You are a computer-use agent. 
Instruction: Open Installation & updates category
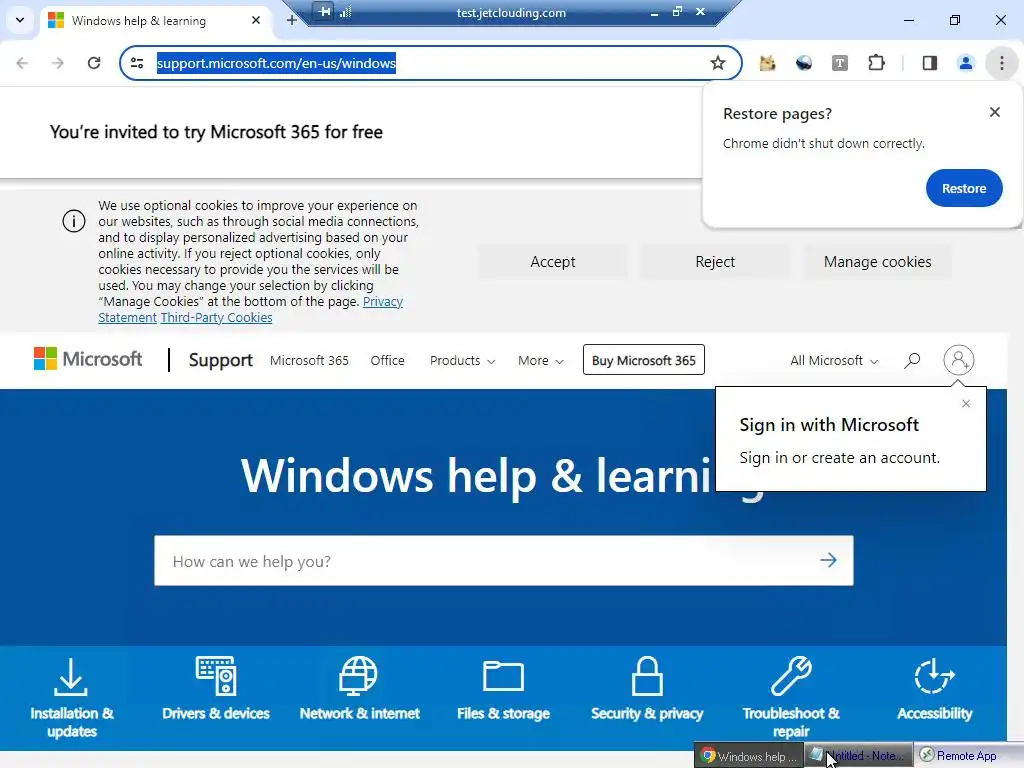click(x=71, y=698)
